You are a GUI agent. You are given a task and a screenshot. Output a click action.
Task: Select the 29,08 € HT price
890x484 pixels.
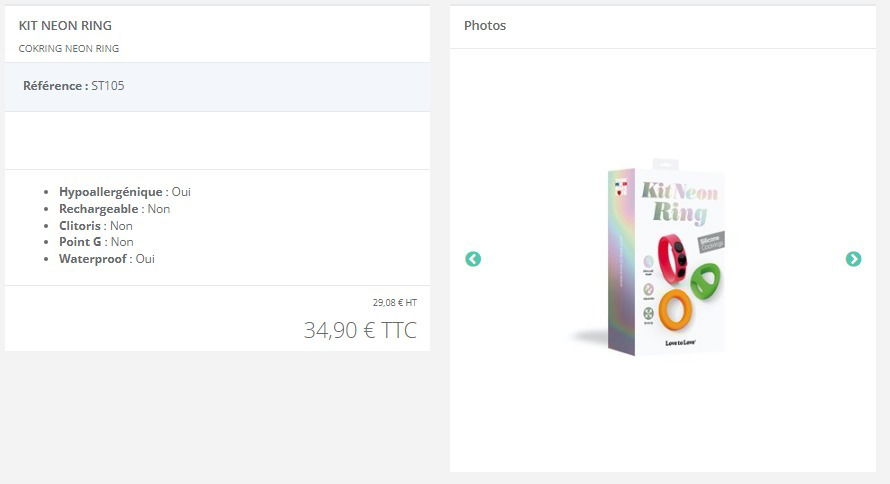click(394, 302)
